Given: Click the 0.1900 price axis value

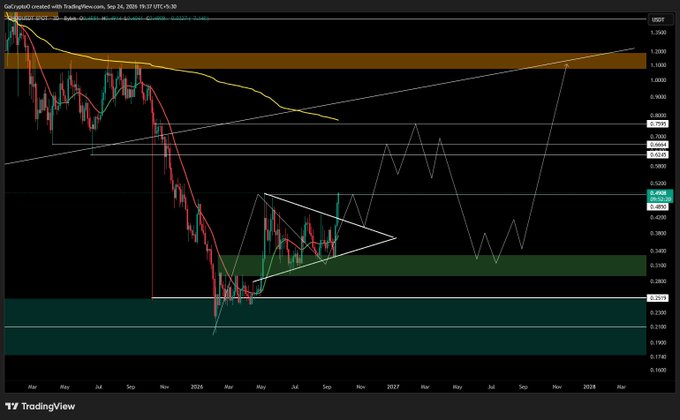Looking at the screenshot, I should pyautogui.click(x=658, y=342).
